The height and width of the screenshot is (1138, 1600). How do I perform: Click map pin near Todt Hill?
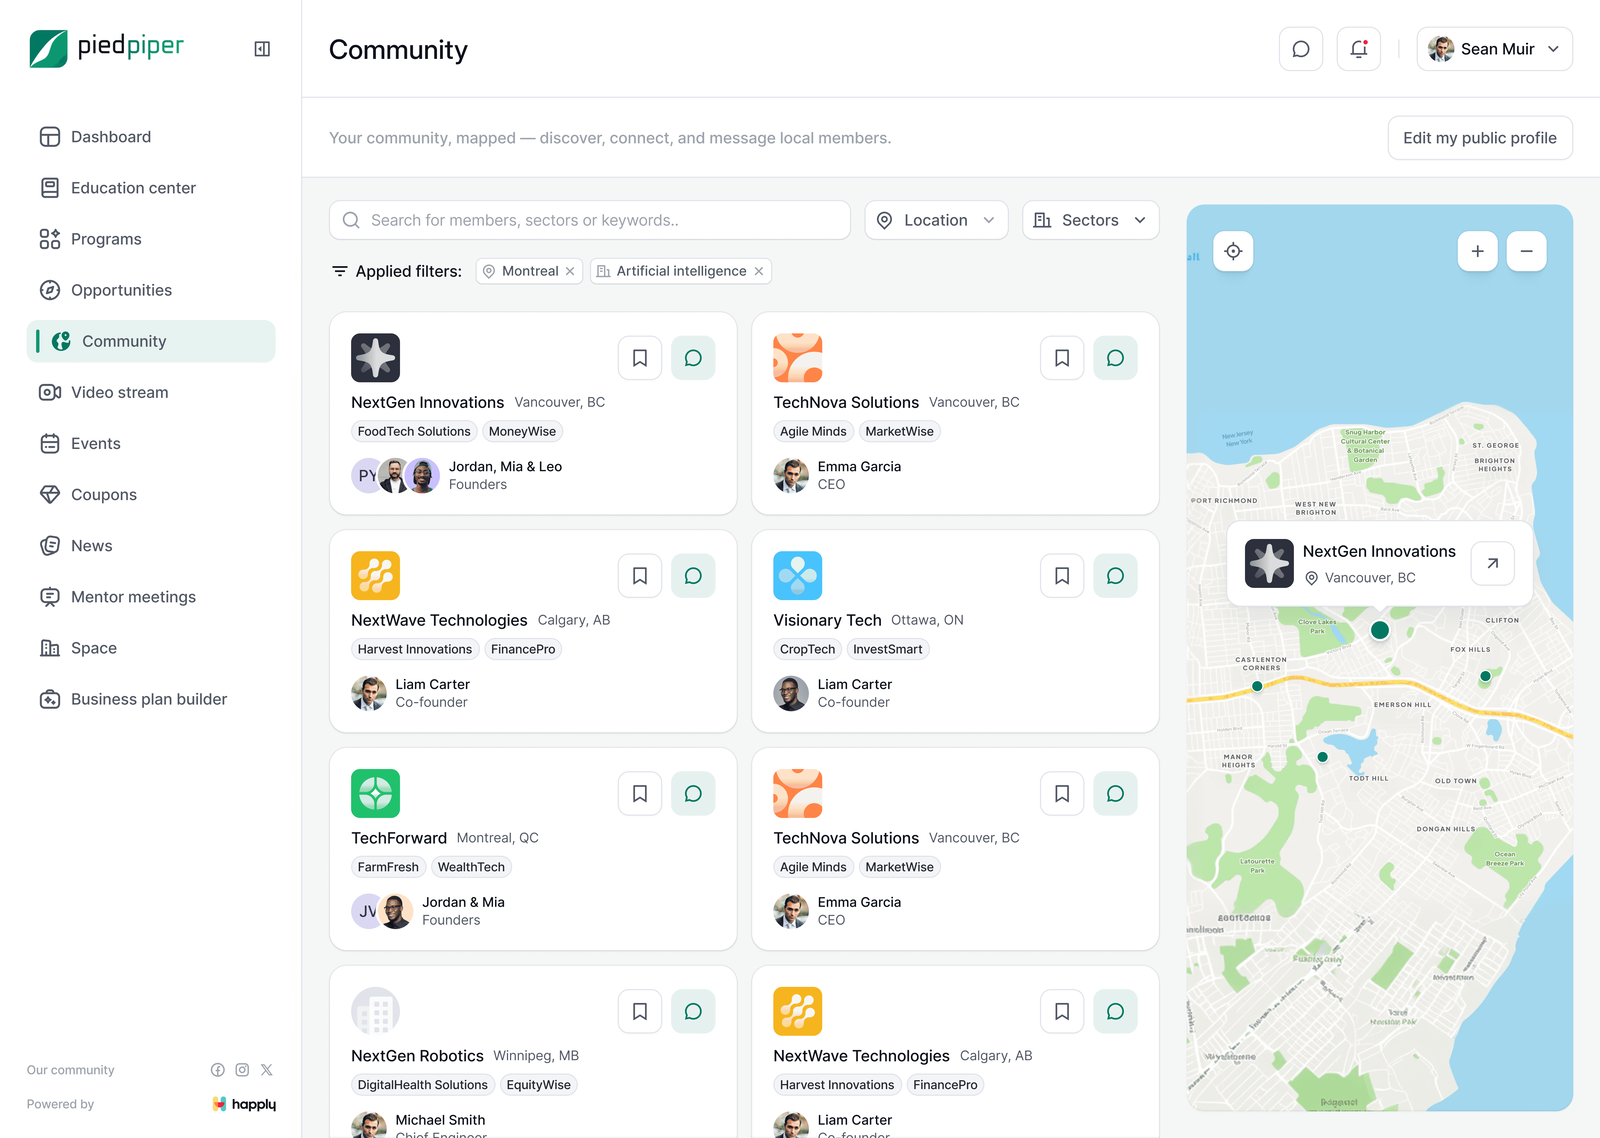1322,757
